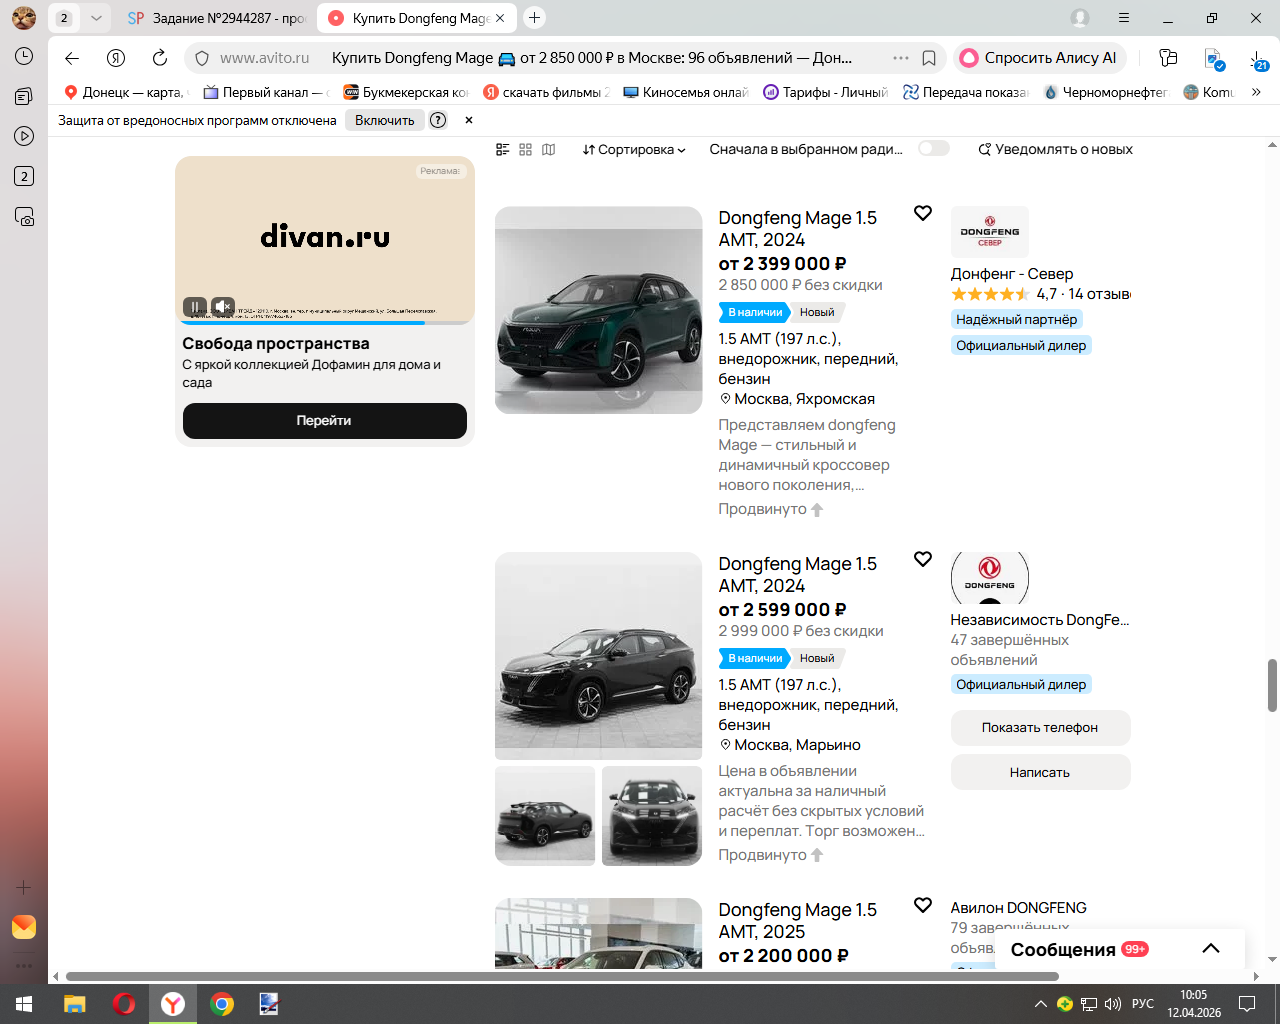This screenshot has height=1024, width=1280.
Task: Click the page translate icon with checkmark
Action: coord(1214,60)
